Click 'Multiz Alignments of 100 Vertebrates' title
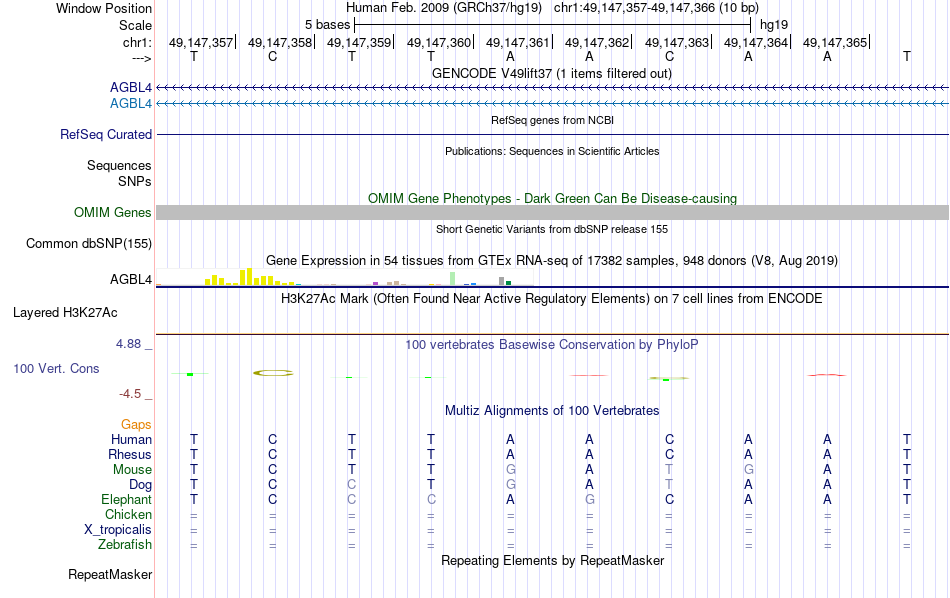The height and width of the screenshot is (598, 950). (x=552, y=411)
